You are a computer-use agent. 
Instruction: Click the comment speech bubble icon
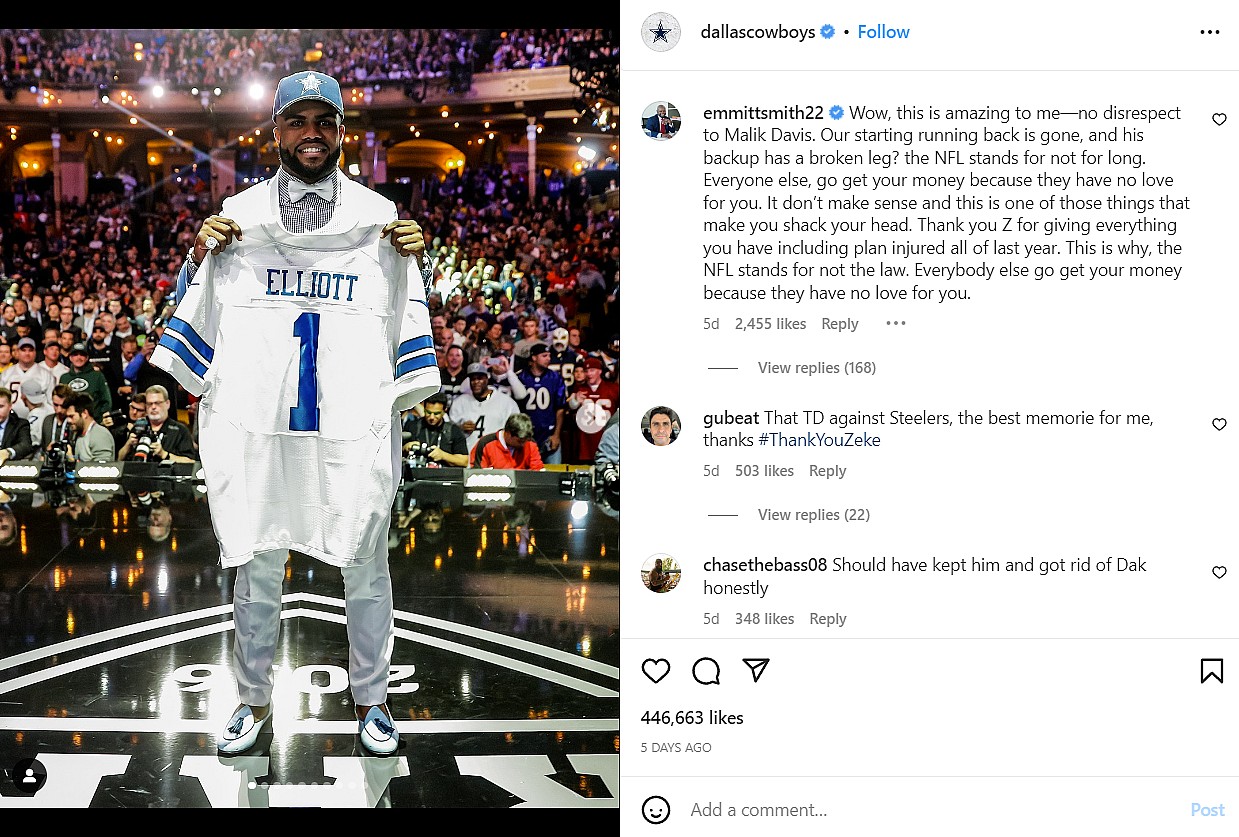coord(706,670)
